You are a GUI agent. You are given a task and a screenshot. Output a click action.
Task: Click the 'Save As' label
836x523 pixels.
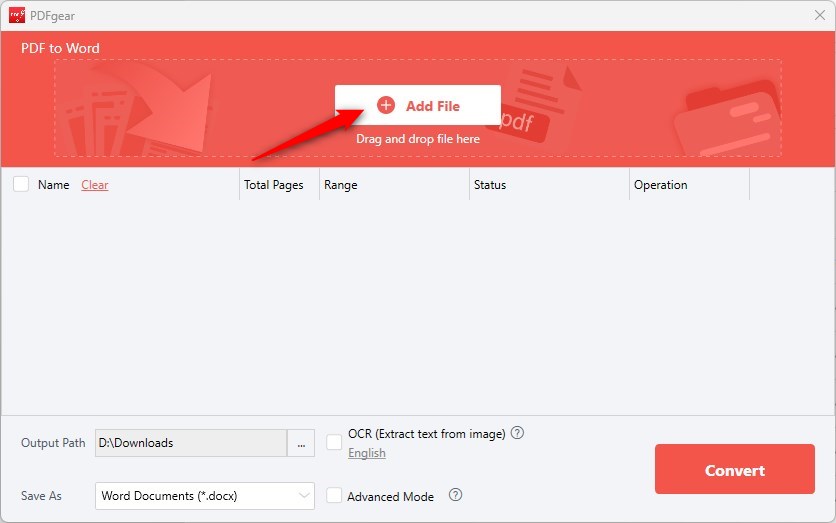pyautogui.click(x=42, y=496)
